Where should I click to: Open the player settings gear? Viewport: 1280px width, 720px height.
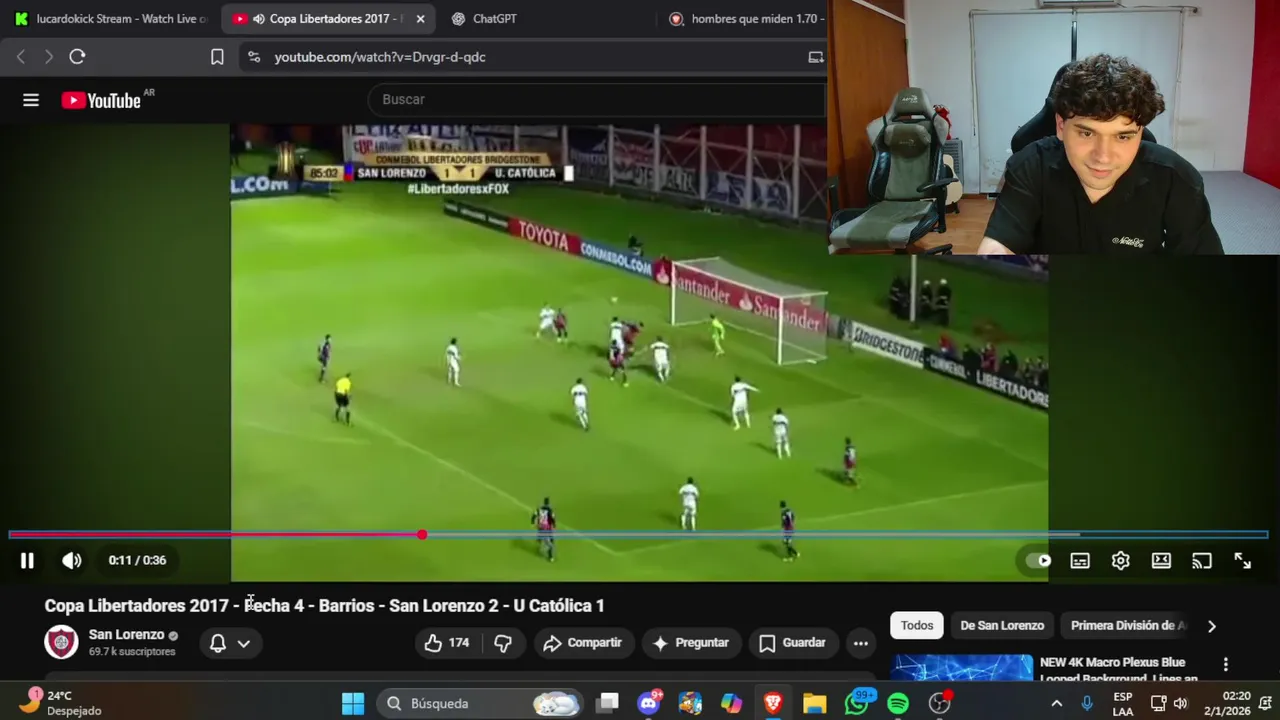1120,561
